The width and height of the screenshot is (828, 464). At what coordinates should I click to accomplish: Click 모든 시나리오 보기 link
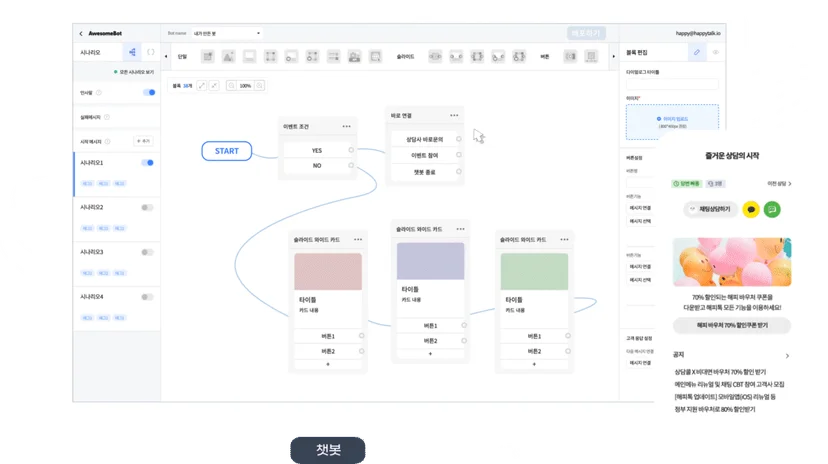click(x=134, y=72)
